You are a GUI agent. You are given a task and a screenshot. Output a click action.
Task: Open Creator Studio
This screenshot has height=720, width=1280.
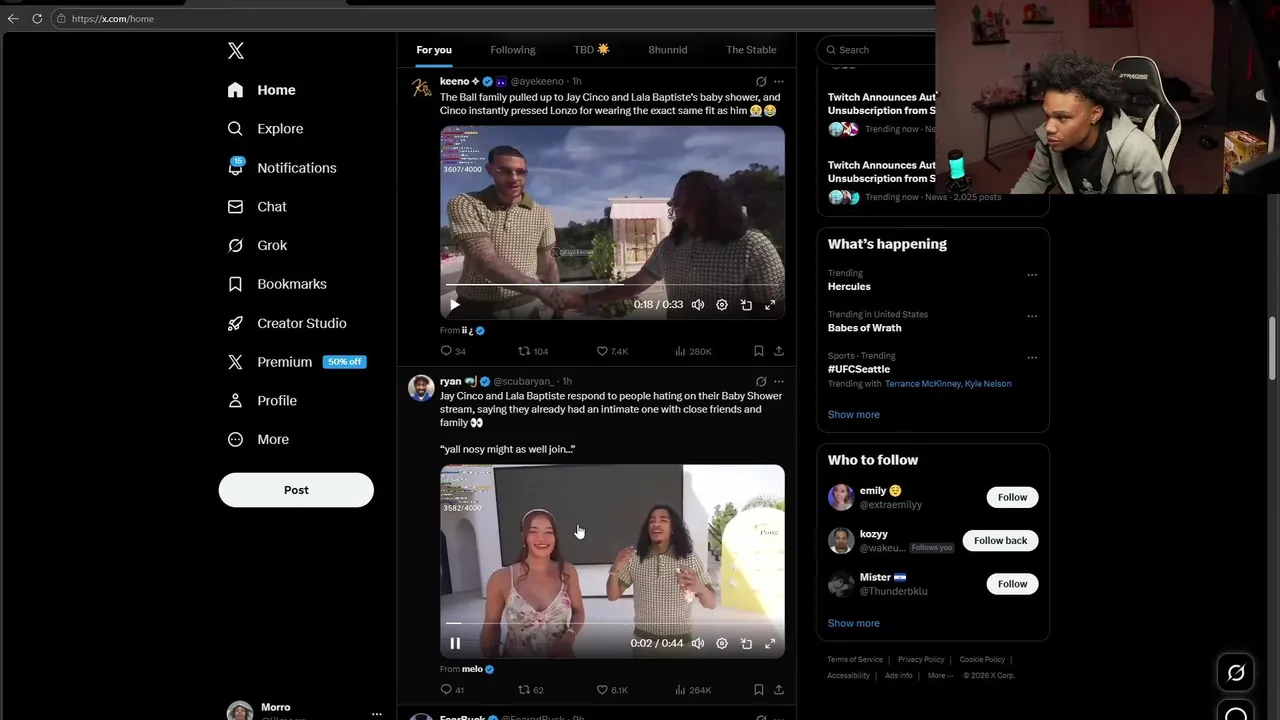[x=287, y=323]
